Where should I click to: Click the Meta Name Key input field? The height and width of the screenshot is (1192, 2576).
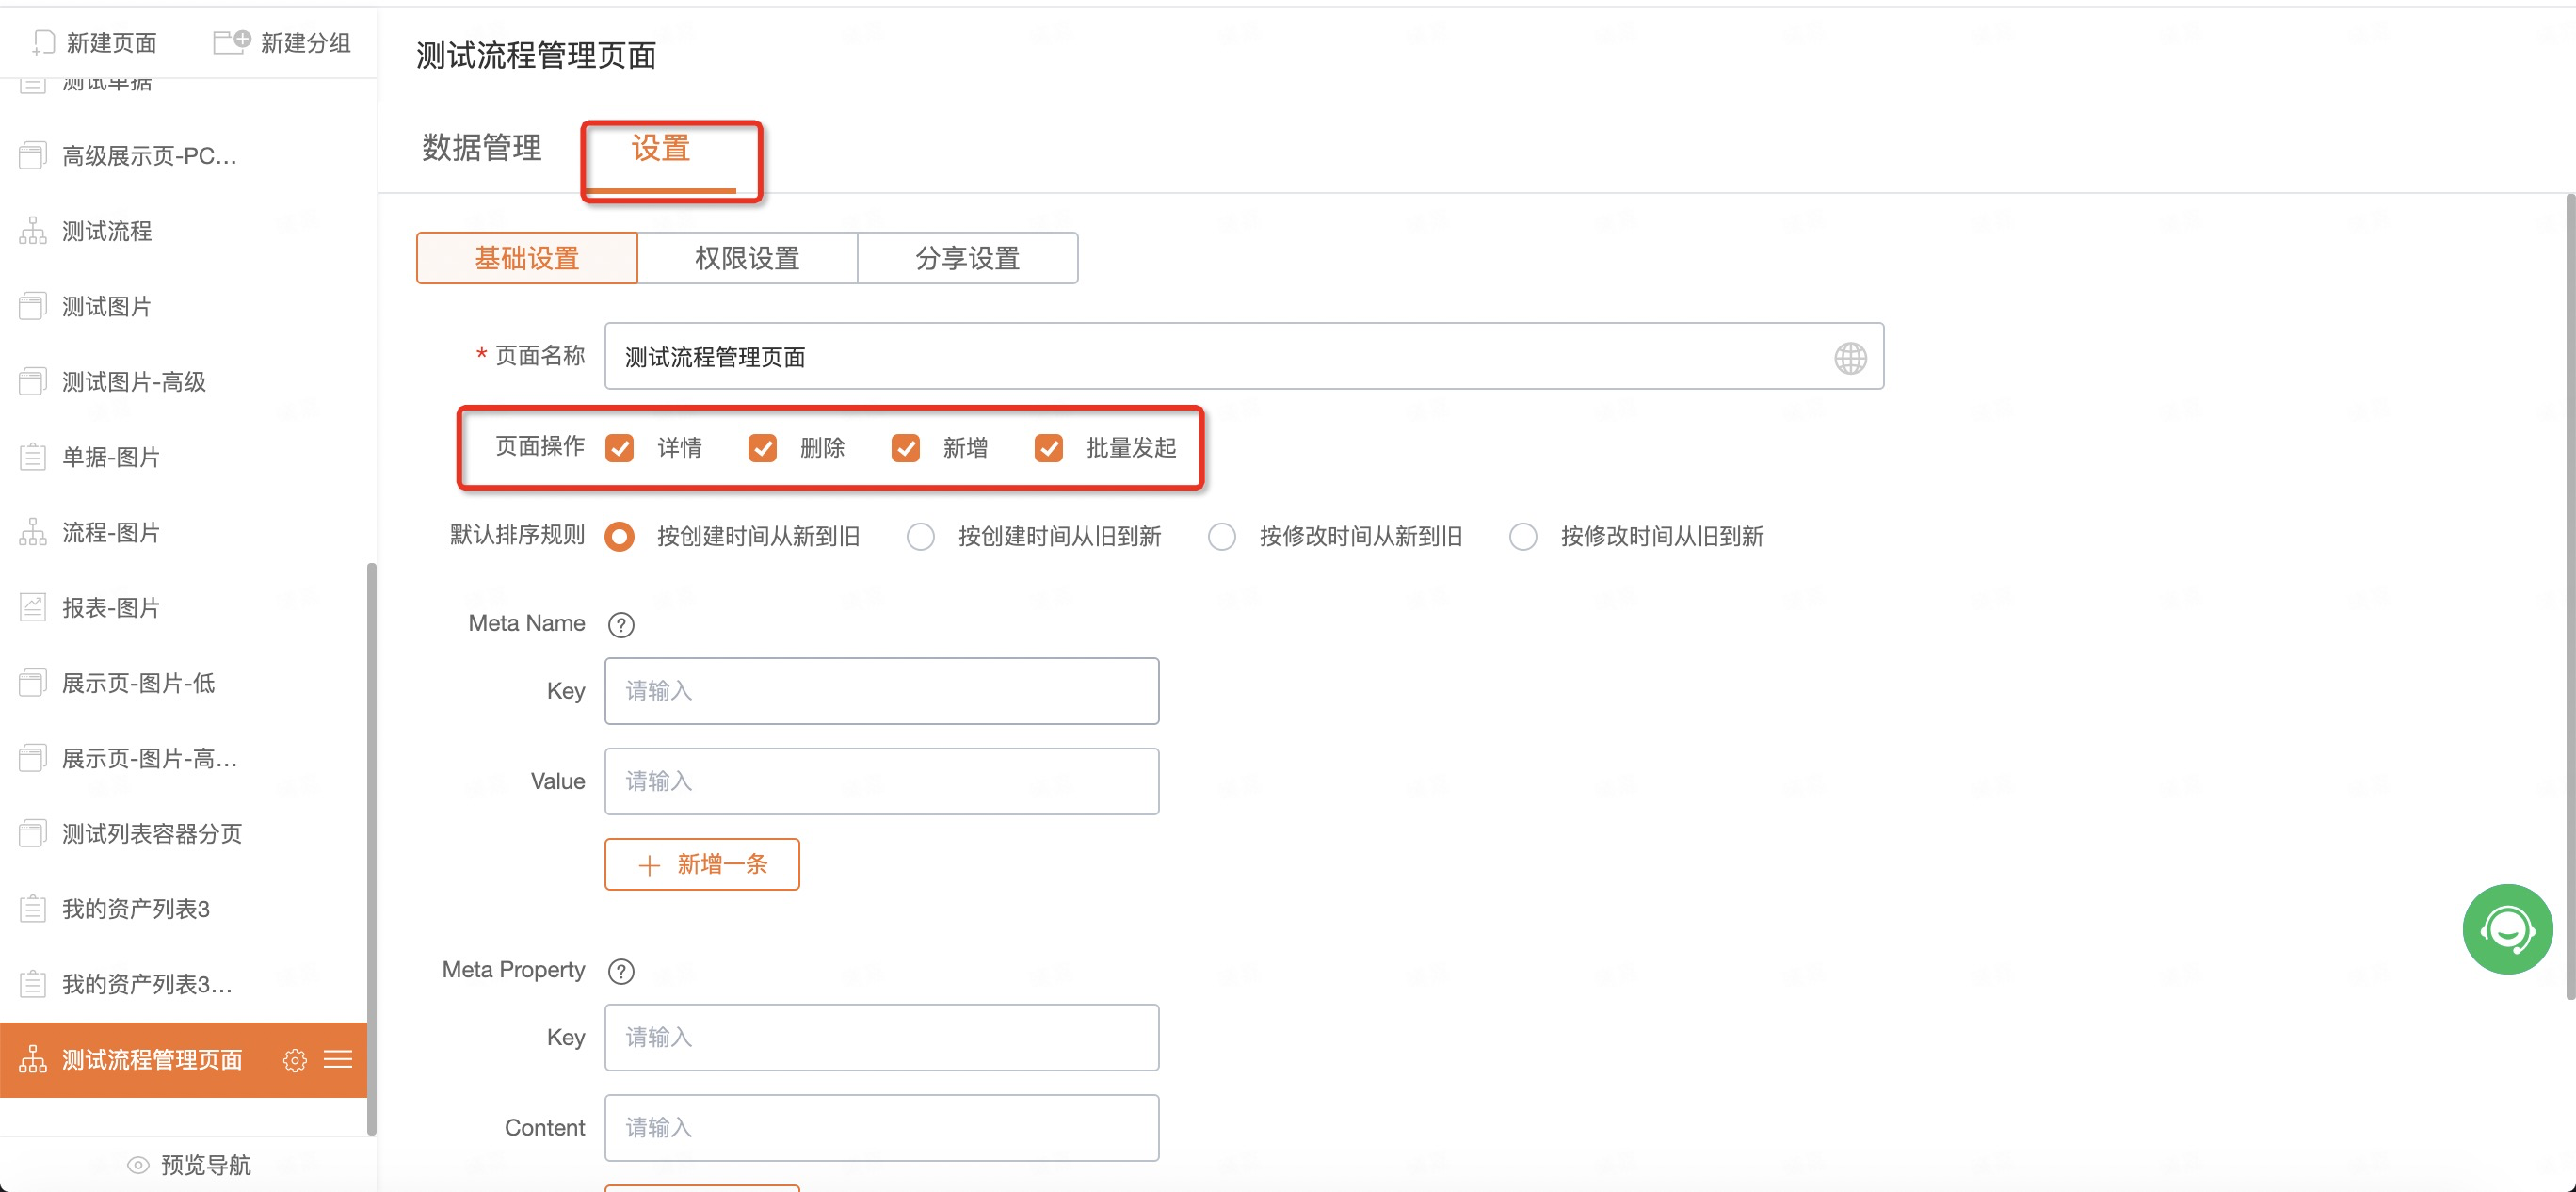pyautogui.click(x=881, y=691)
